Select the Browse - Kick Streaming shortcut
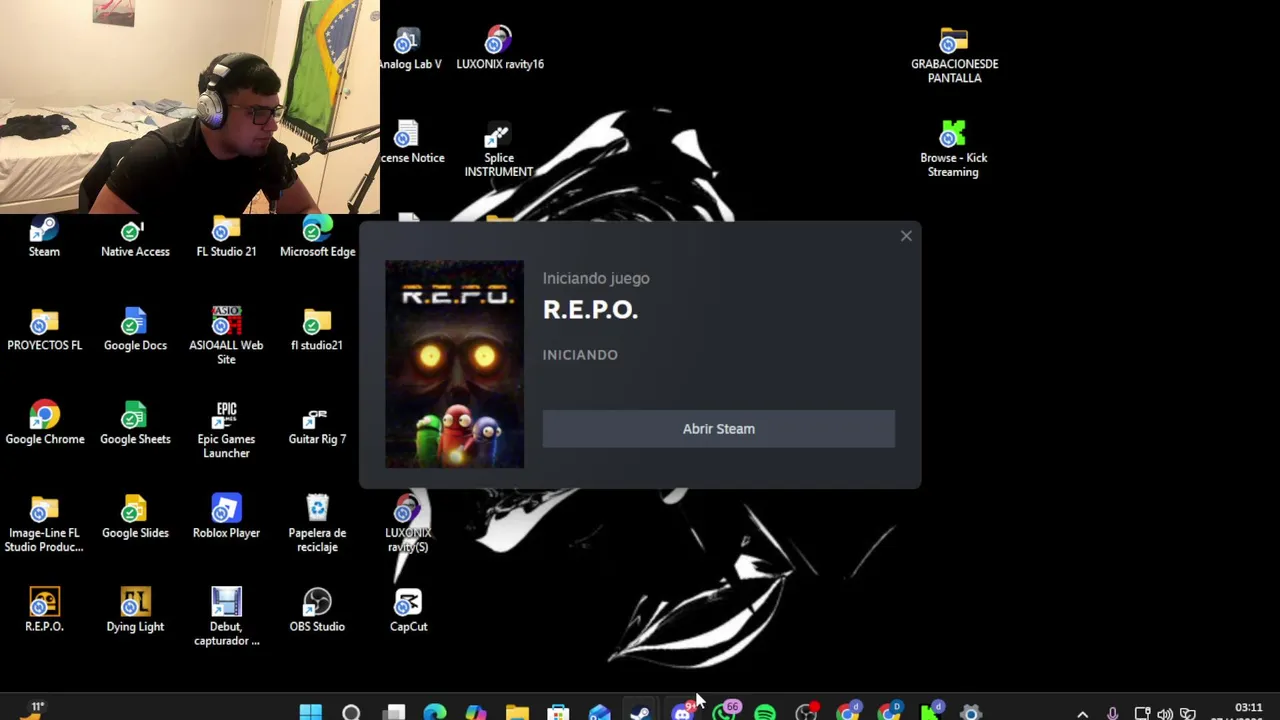The width and height of the screenshot is (1280, 720). click(x=953, y=151)
